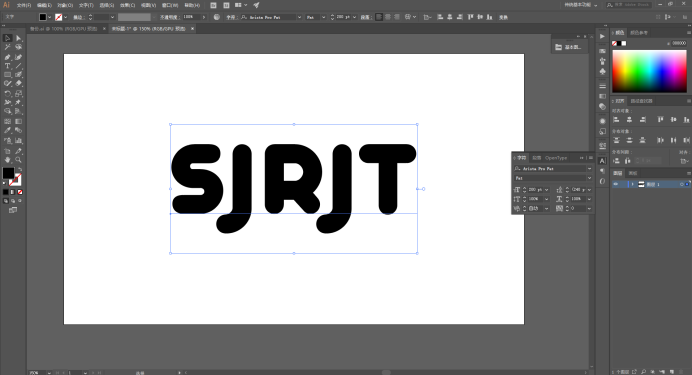This screenshot has width=692, height=375.
Task: Set paint mode to Gradient below fill swatch
Action: click(12, 192)
